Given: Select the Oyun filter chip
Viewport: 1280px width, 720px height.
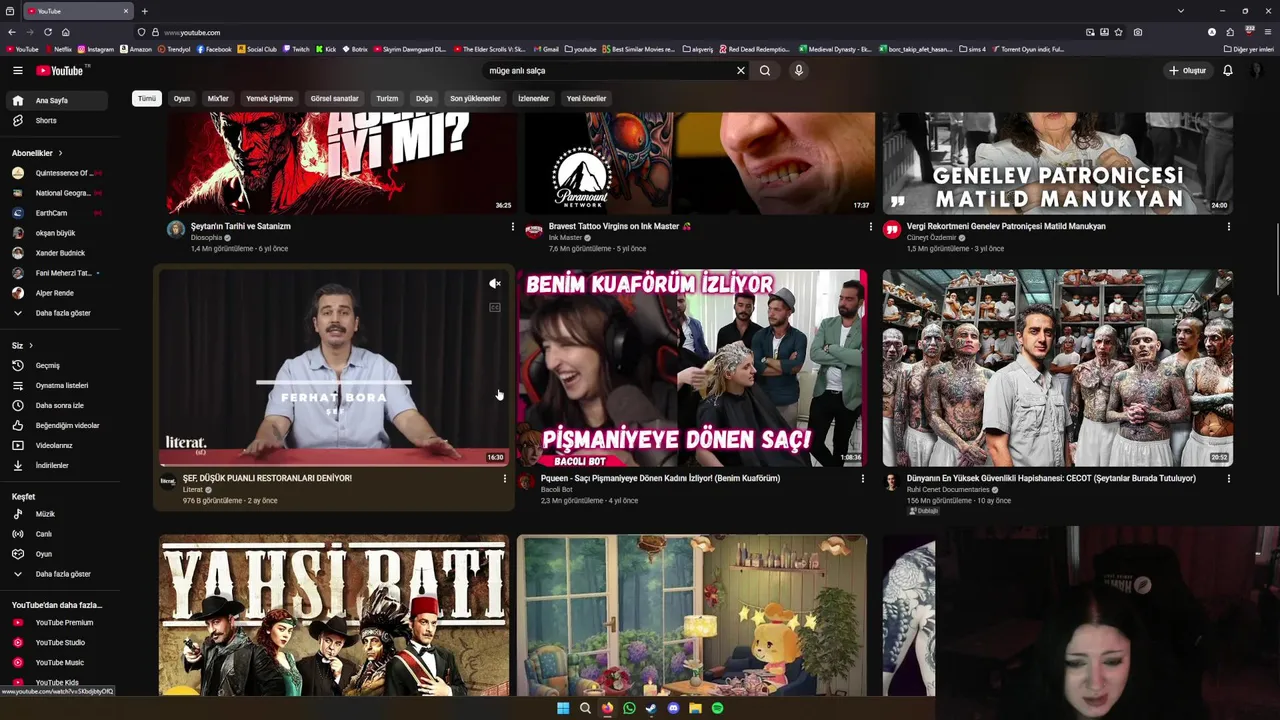Looking at the screenshot, I should 182,98.
